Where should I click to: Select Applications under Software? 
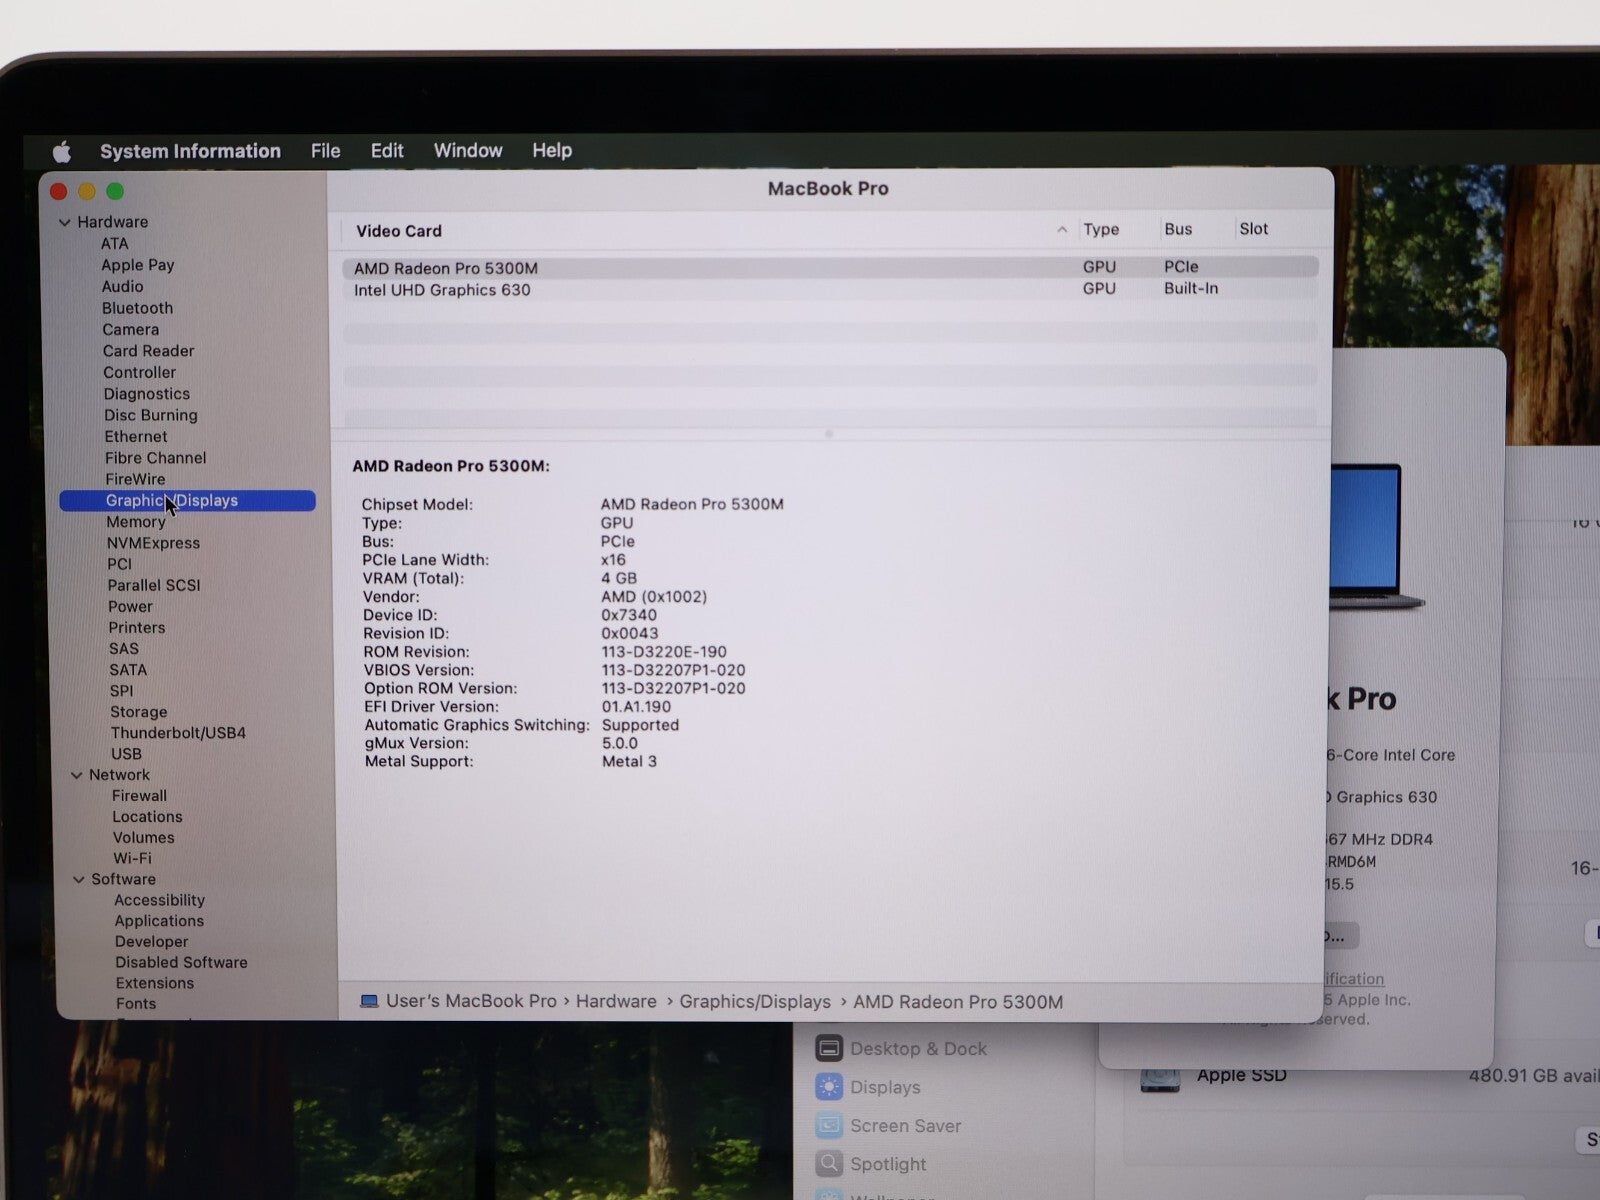(x=159, y=921)
